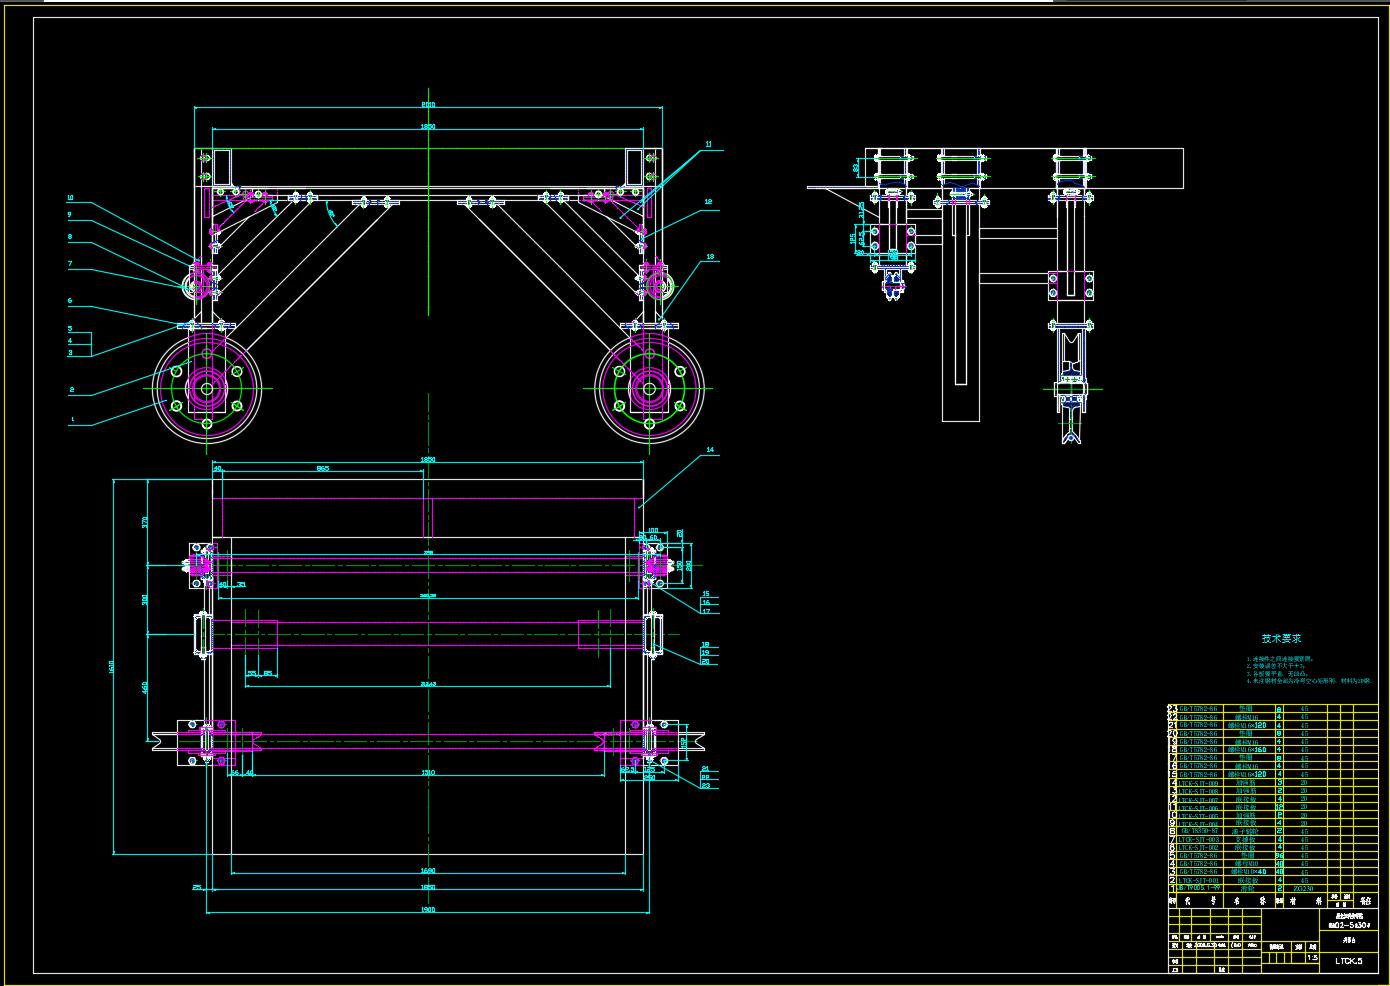Screen dimensions: 1390x986
Task: Select the 1:5 scale cell in title block
Action: point(1312,957)
